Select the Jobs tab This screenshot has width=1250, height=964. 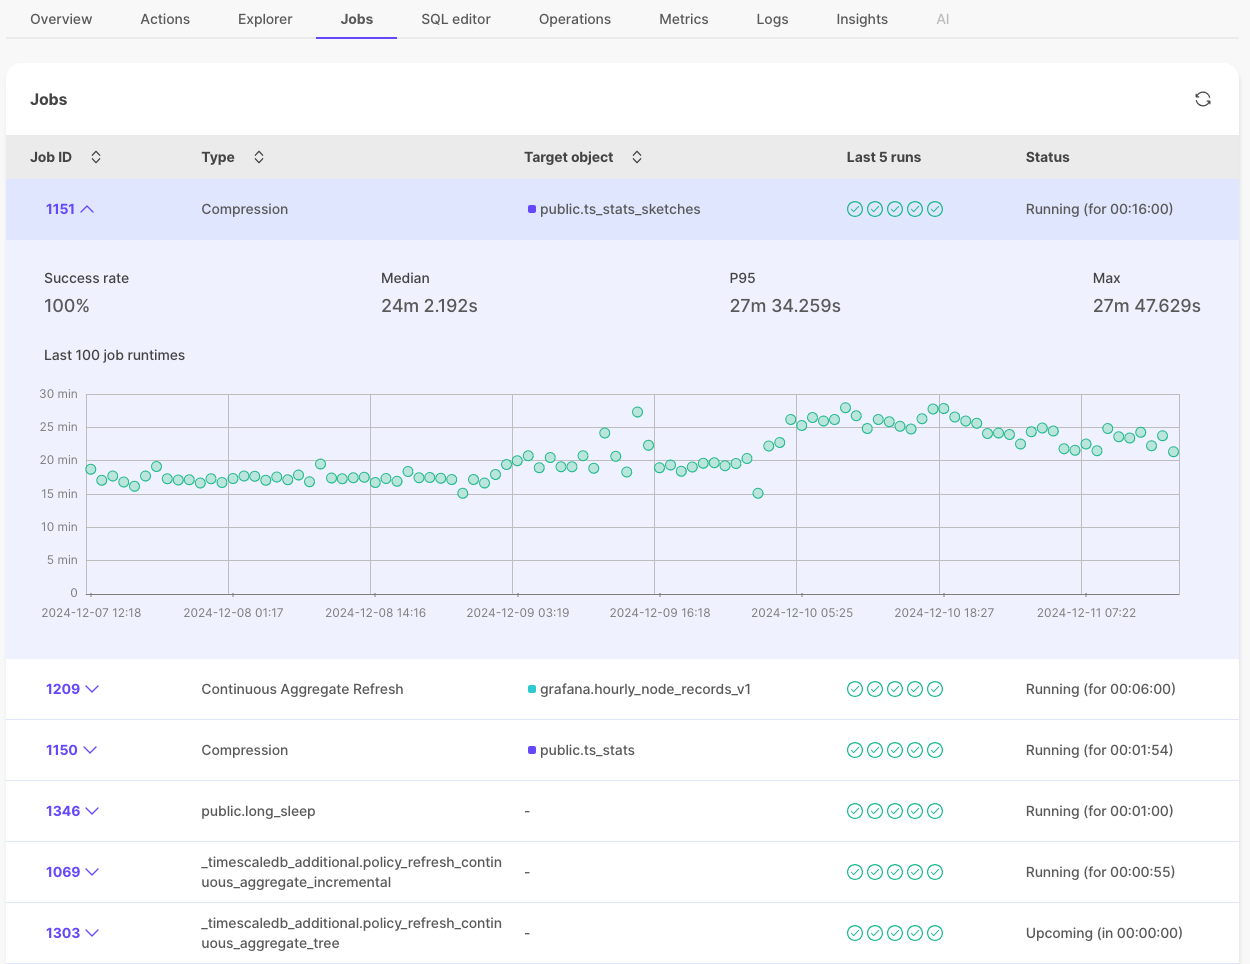(x=356, y=19)
